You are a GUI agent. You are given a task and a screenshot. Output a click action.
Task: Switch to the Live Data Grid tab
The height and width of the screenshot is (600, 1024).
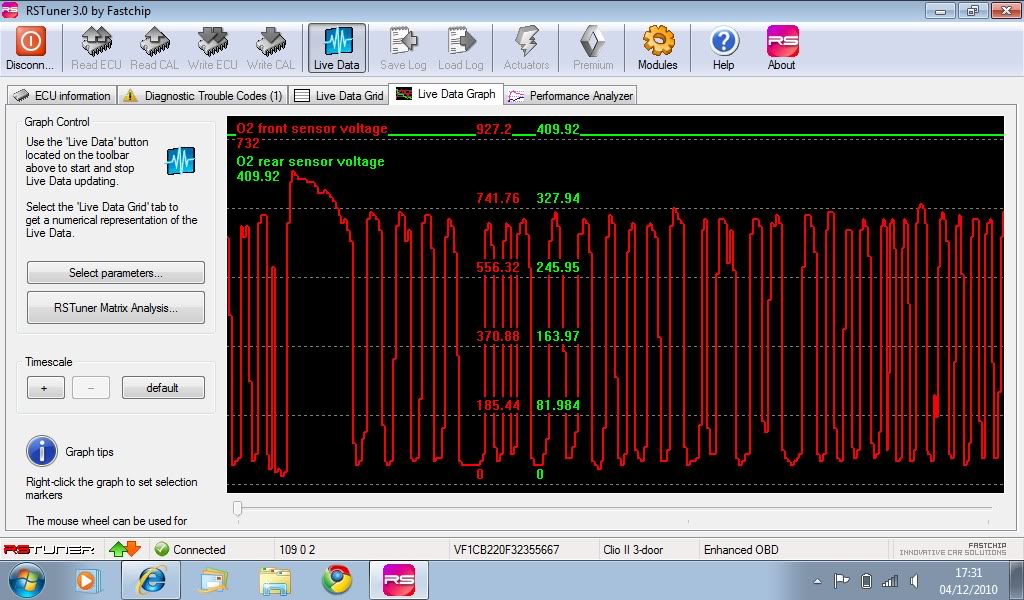pyautogui.click(x=339, y=96)
